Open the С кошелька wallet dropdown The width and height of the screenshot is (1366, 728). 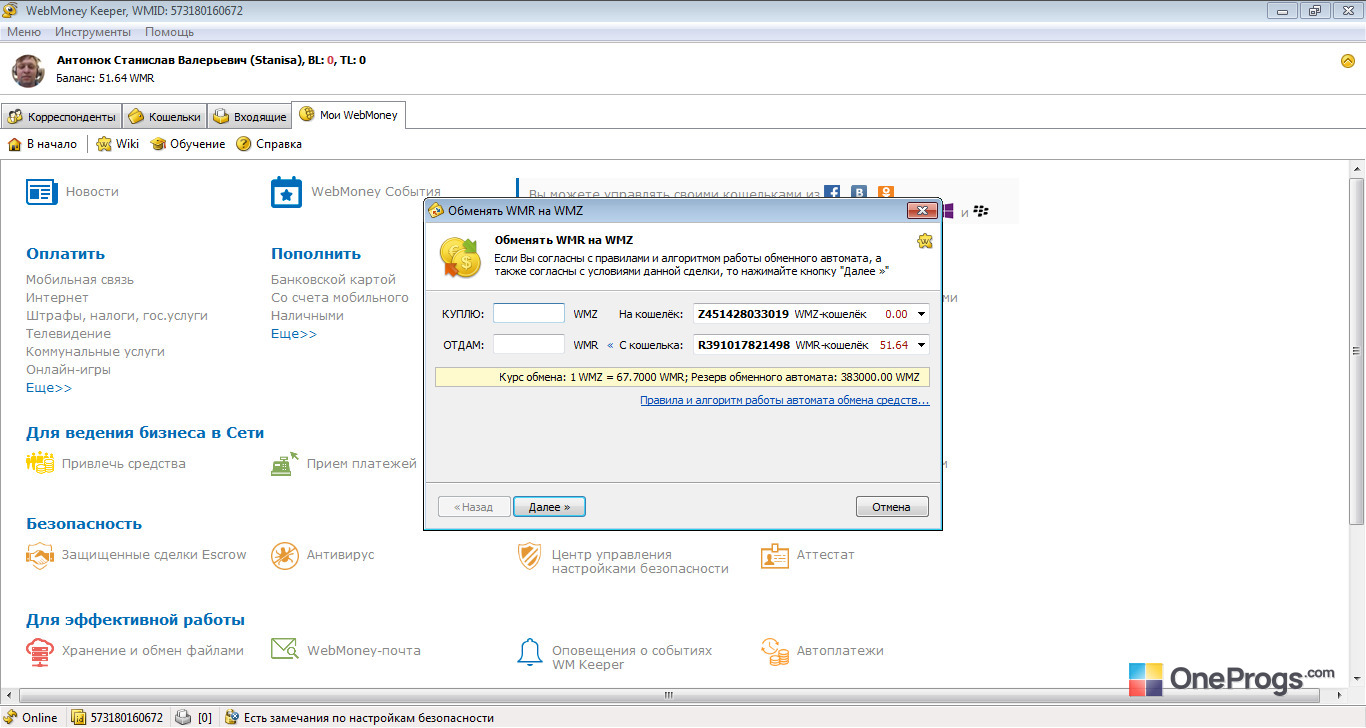(x=920, y=345)
